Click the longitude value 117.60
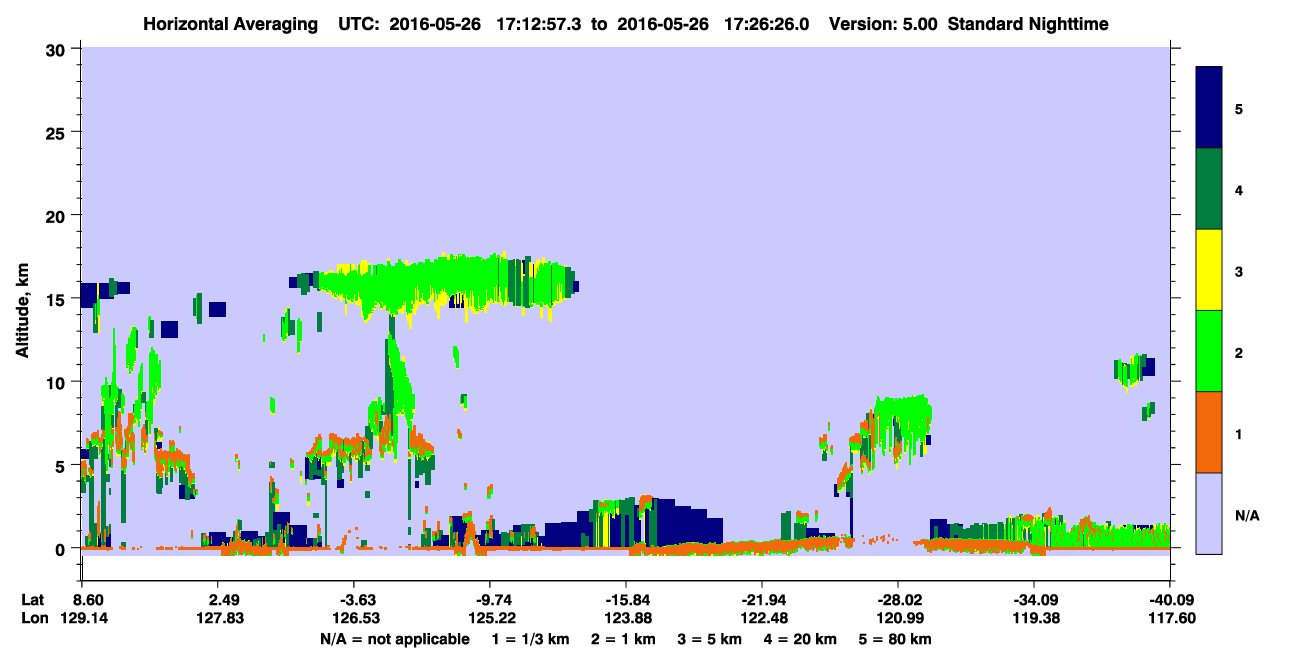Screen dimensions: 1300x667 coord(1171,618)
